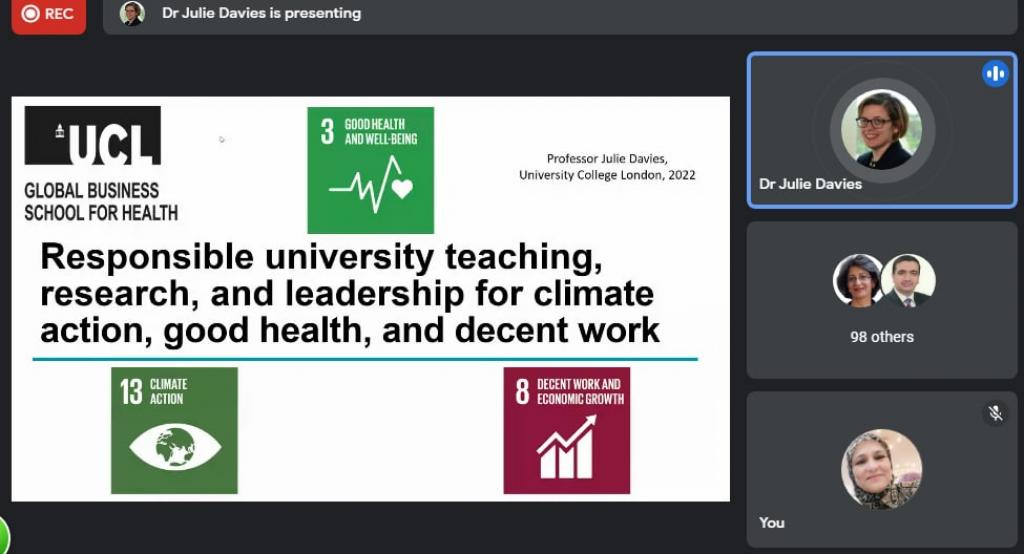1024x554 pixels.
Task: Select the 'Dr Julie Davies is presenting' banner text
Action: click(x=261, y=14)
